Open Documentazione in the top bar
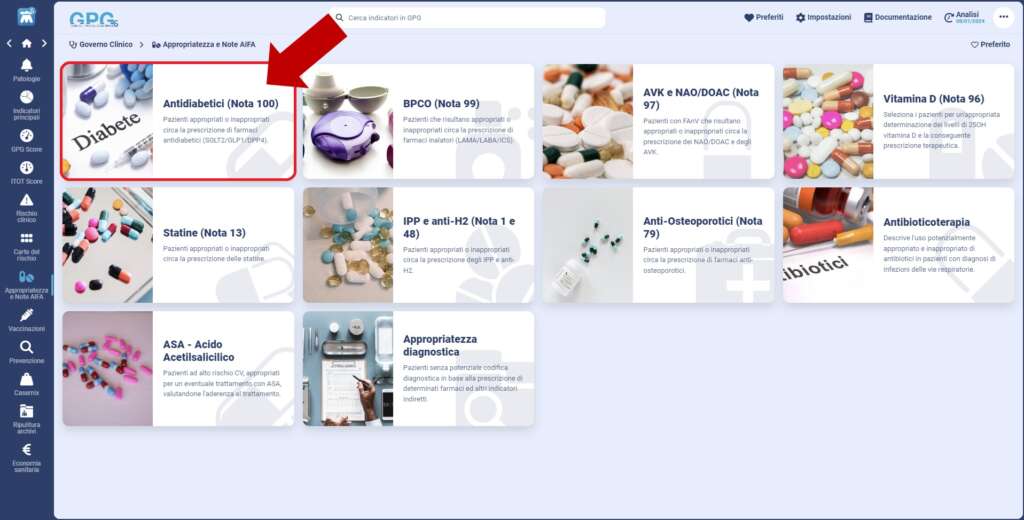 pyautogui.click(x=897, y=17)
